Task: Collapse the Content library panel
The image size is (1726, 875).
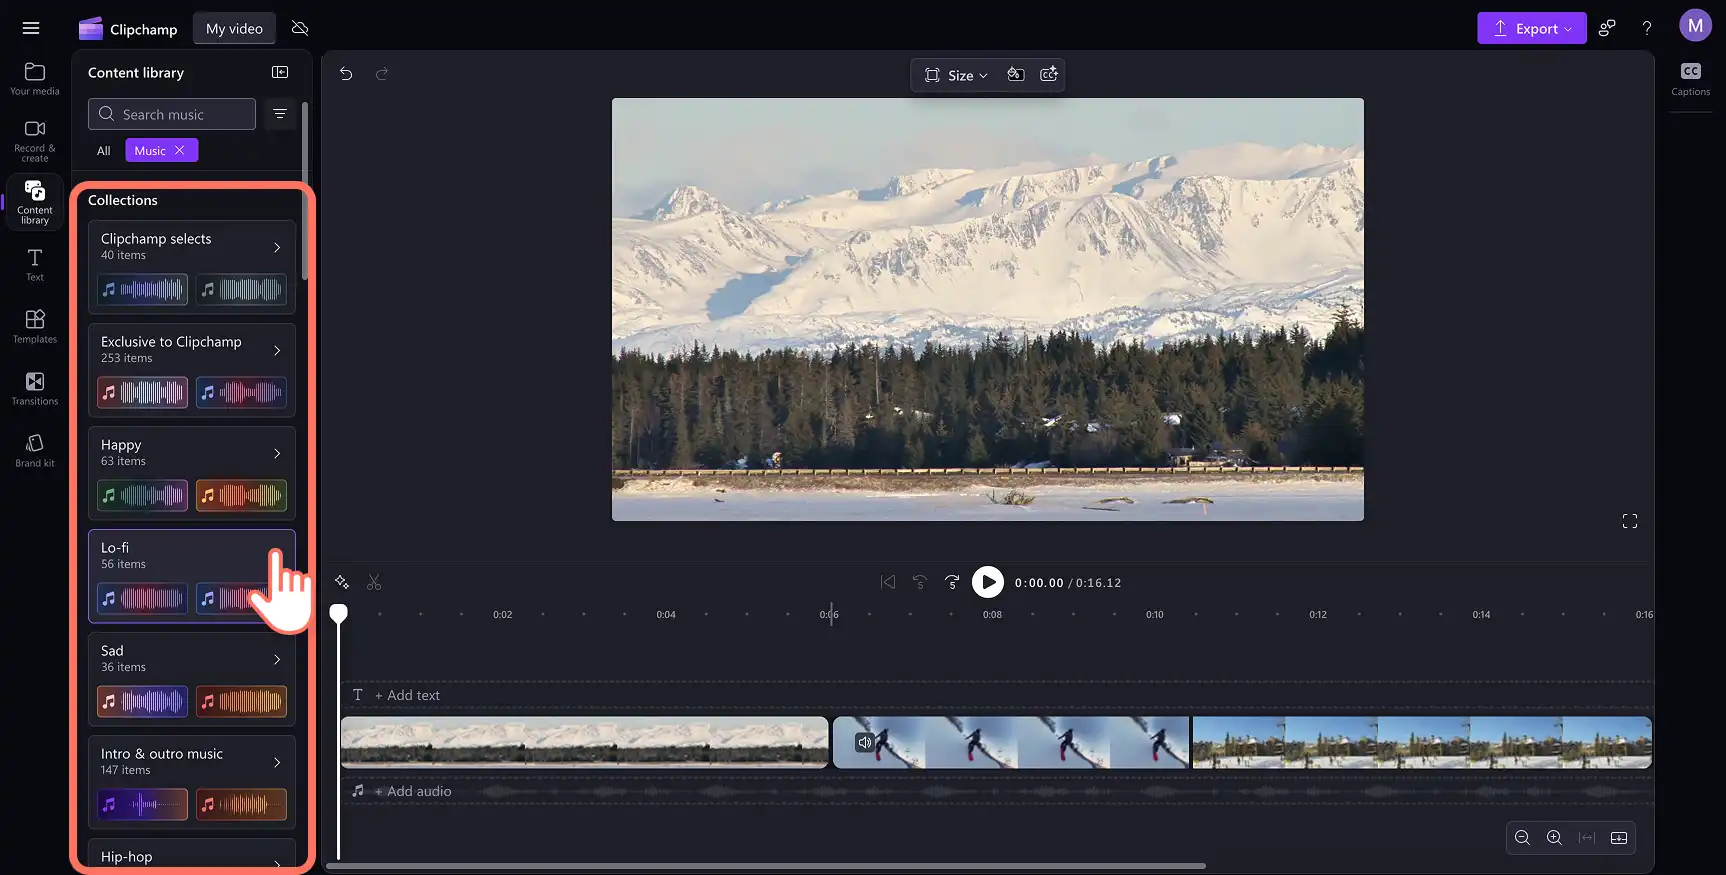Action: [280, 72]
